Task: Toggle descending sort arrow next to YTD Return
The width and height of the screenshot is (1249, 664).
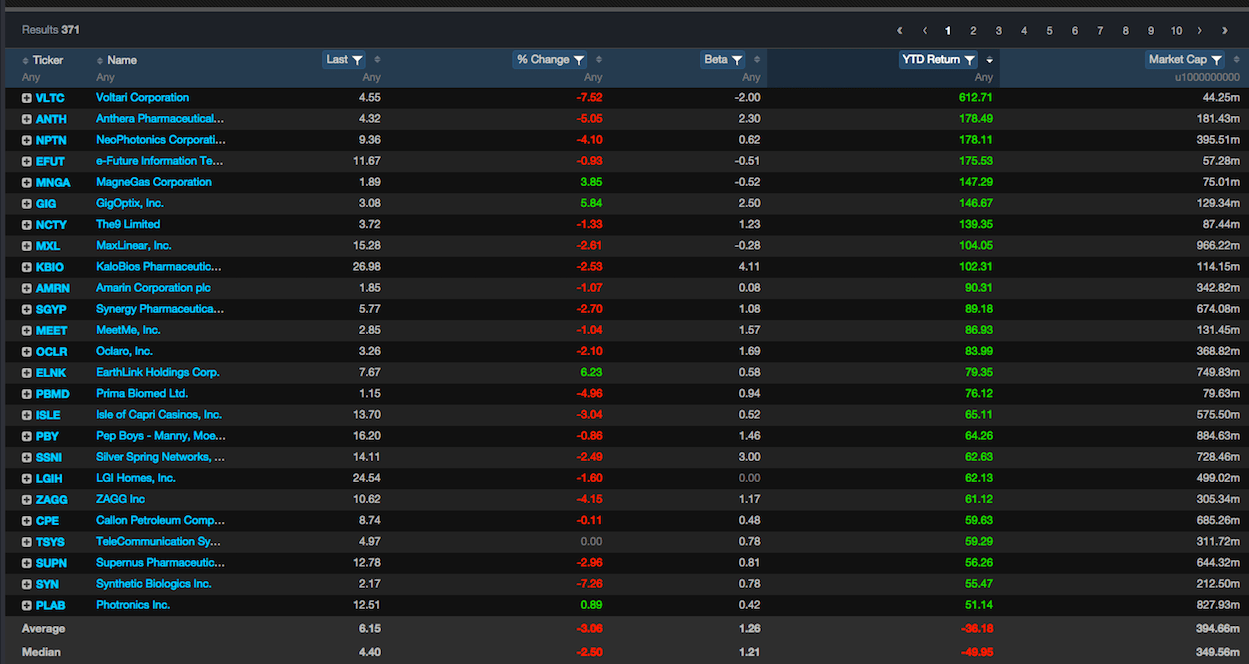Action: click(990, 60)
